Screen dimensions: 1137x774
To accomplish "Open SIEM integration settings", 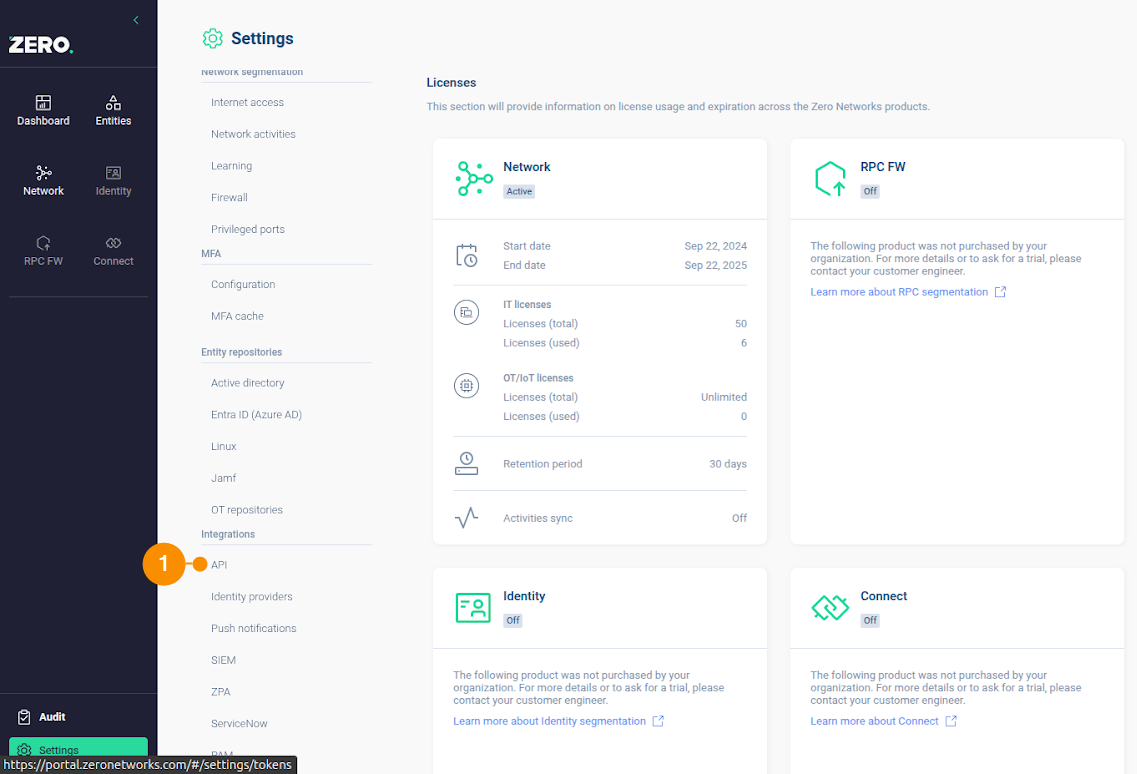I will 223,660.
